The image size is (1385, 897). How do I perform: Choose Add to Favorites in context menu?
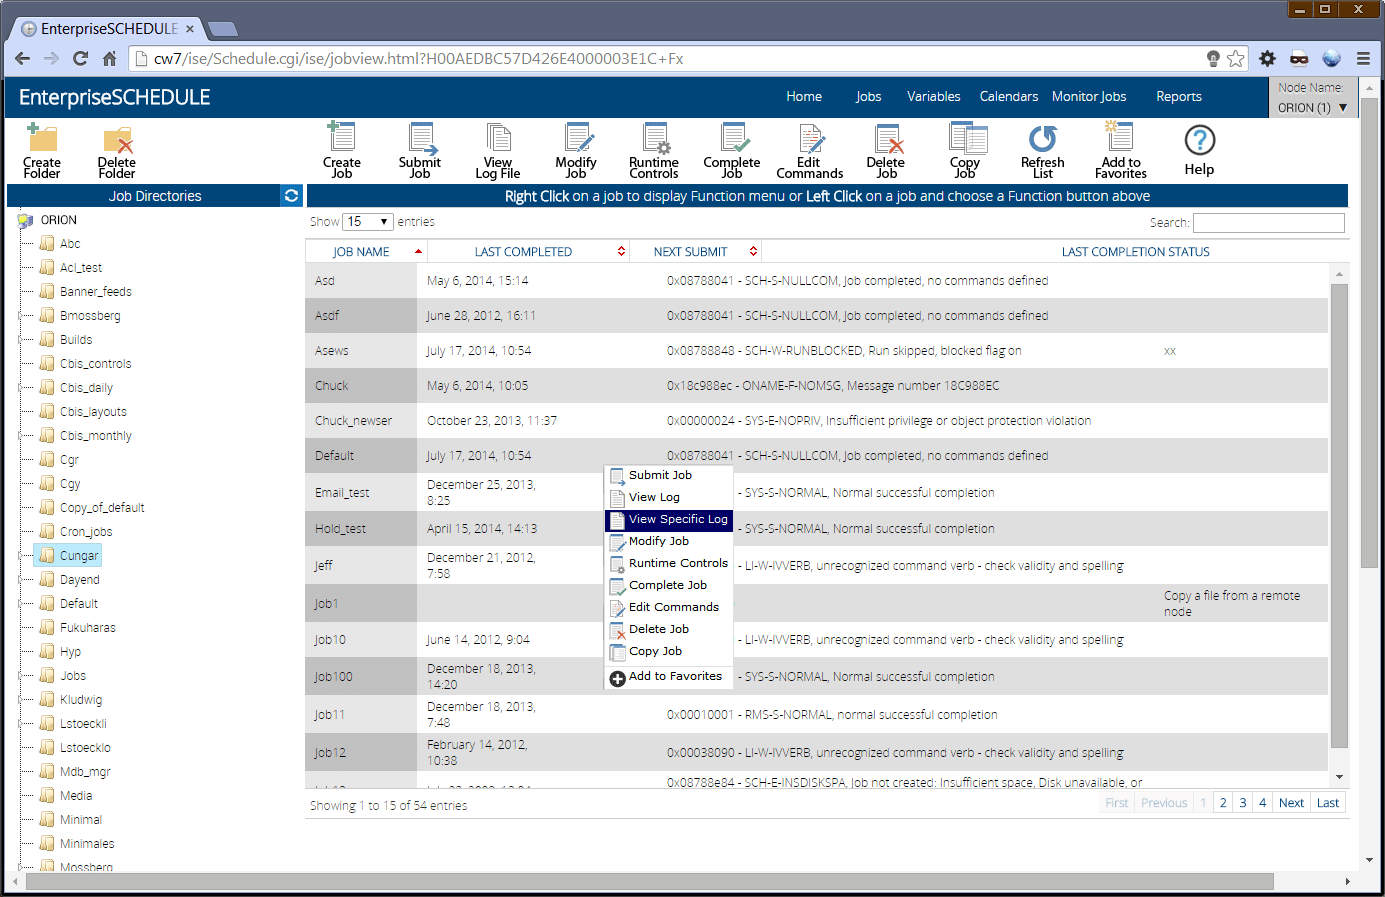[x=669, y=677]
